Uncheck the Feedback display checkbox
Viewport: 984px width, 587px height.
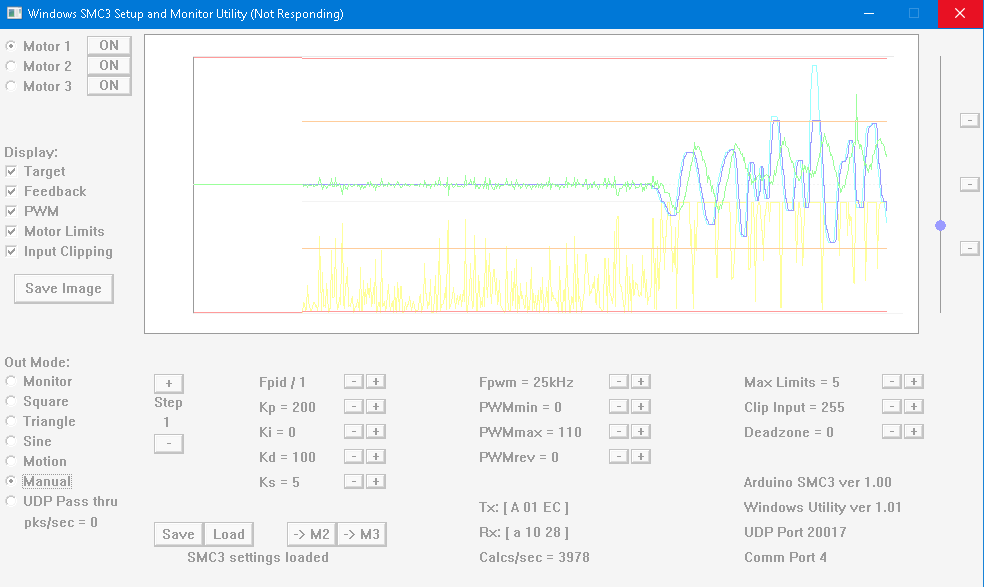11,191
